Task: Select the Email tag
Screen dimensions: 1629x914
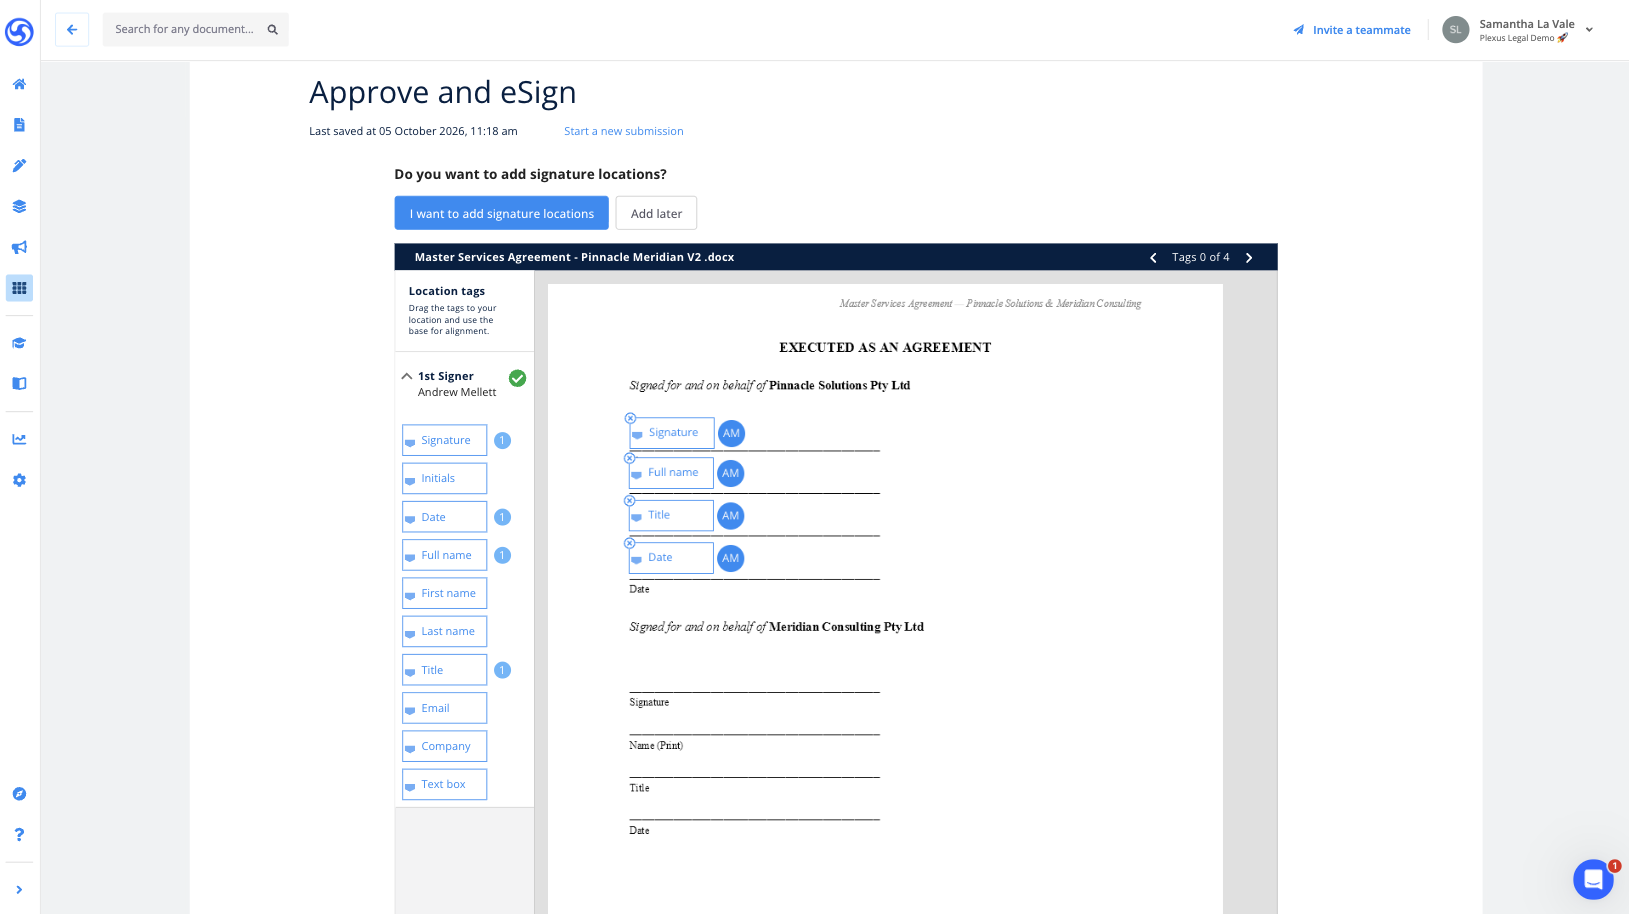Action: (x=445, y=708)
